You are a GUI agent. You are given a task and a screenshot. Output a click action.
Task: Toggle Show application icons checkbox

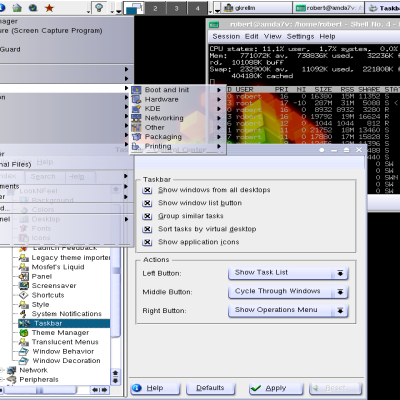[147, 242]
